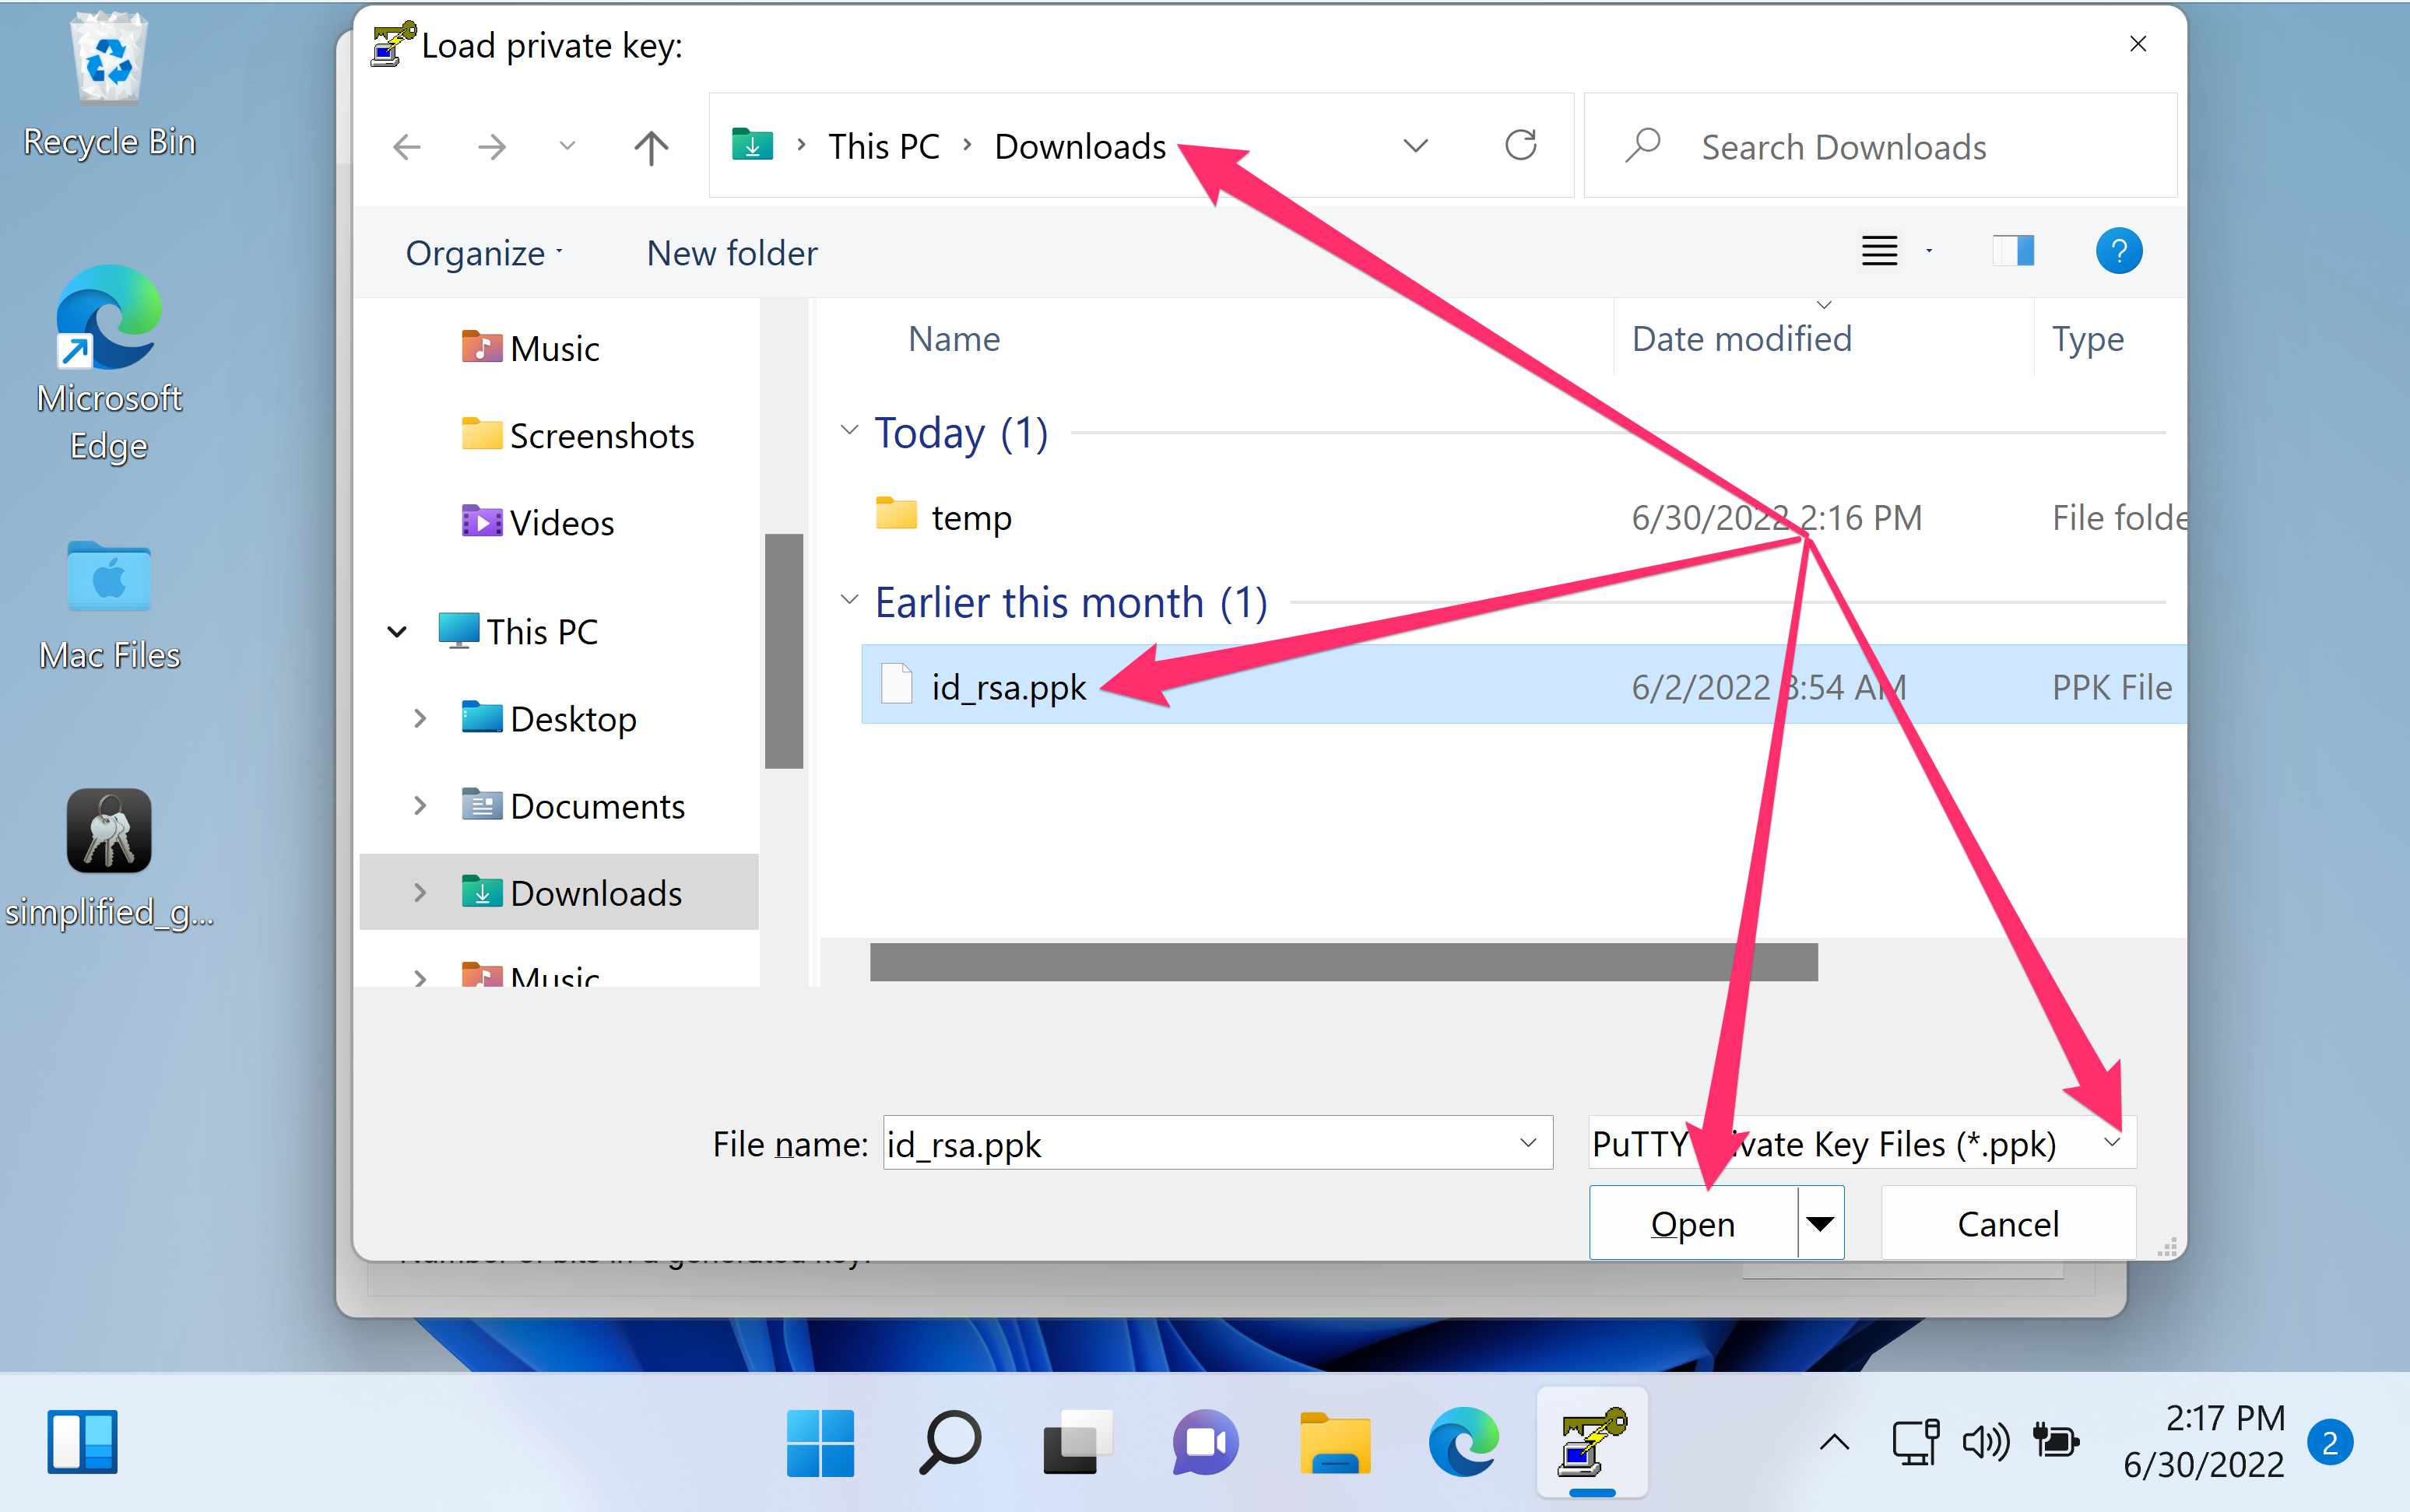2410x1512 pixels.
Task: Open the Chat app in taskbar
Action: pyautogui.click(x=1205, y=1442)
